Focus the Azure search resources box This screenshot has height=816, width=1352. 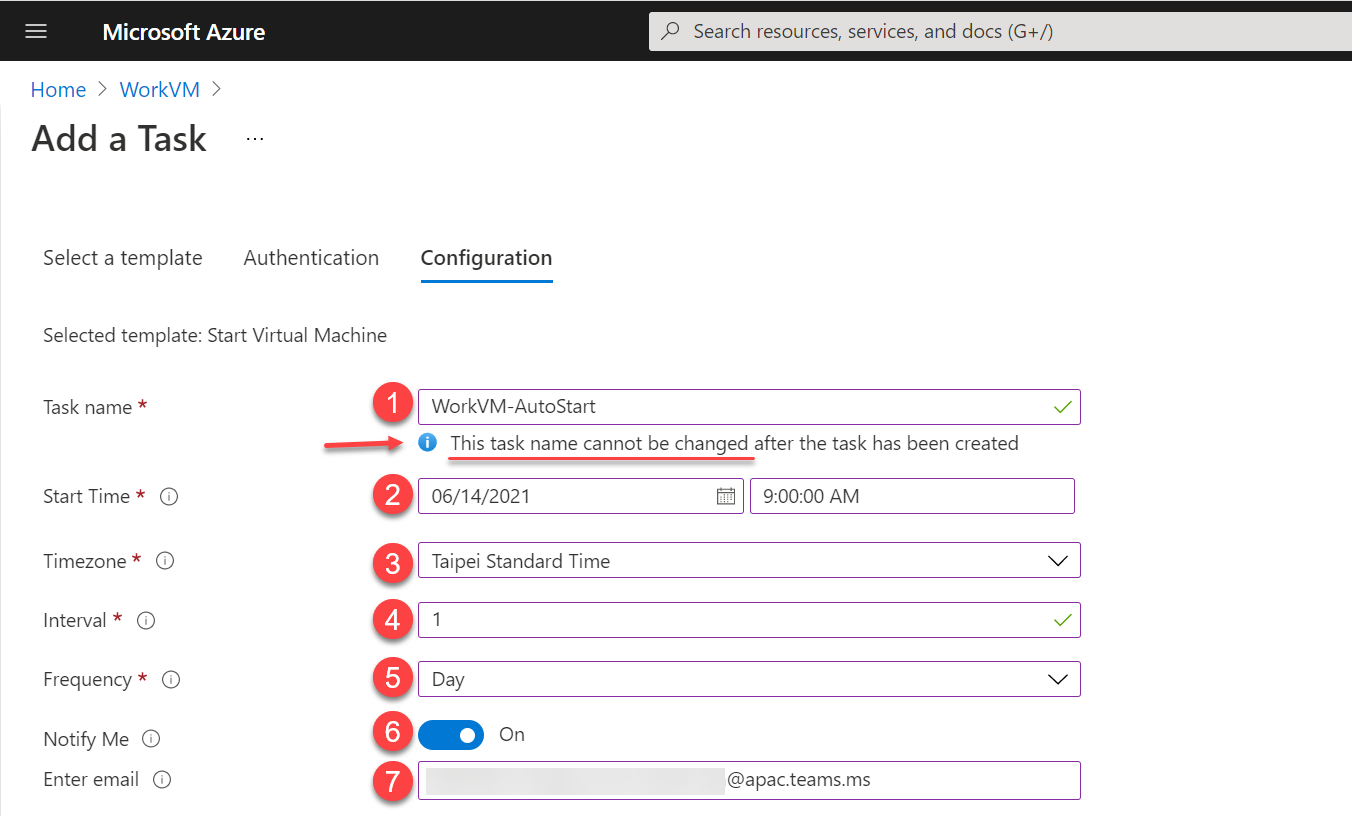(x=1000, y=31)
